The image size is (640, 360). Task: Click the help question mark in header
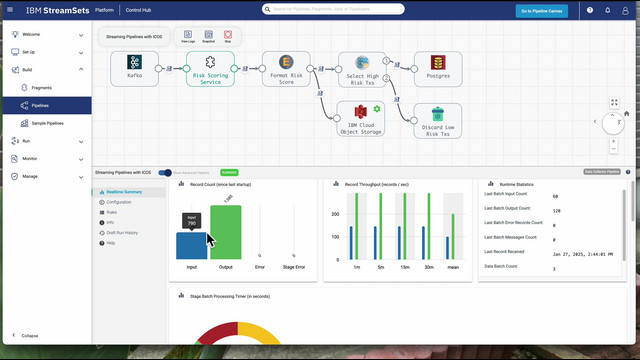point(590,10)
